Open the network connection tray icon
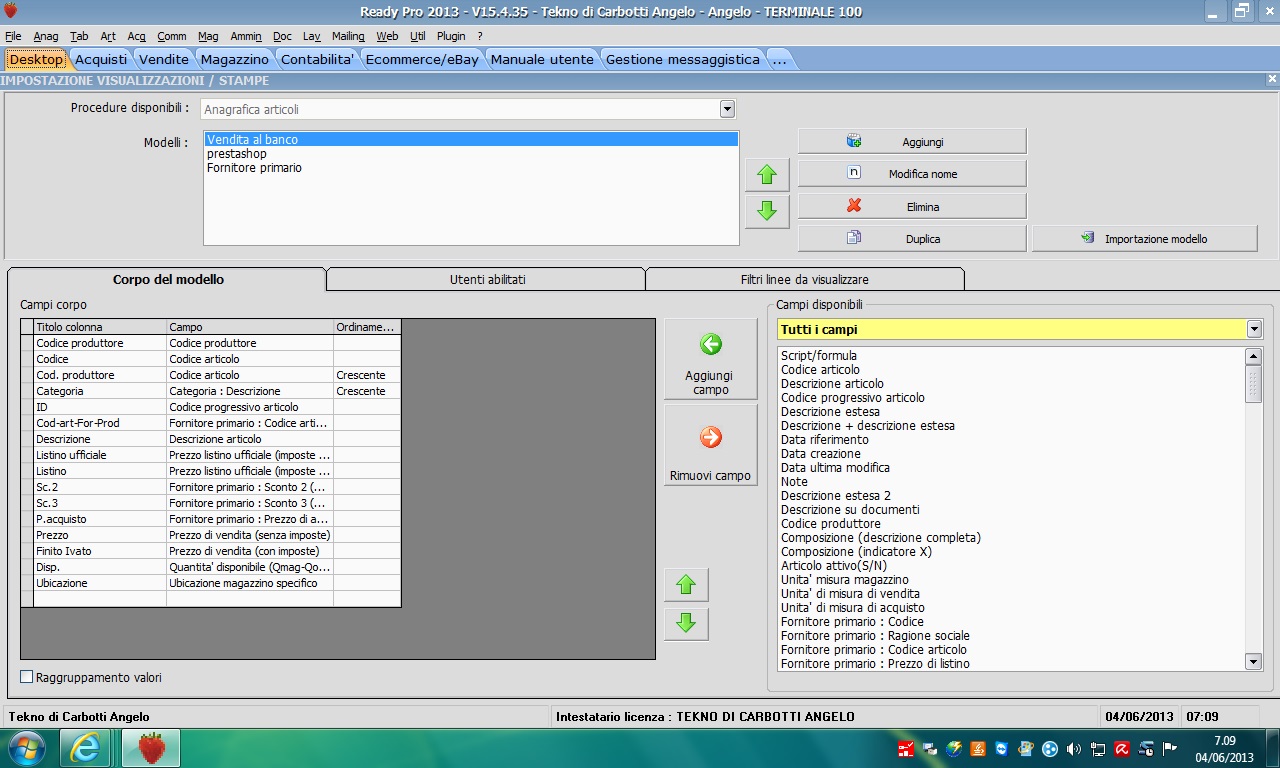 click(x=1098, y=748)
